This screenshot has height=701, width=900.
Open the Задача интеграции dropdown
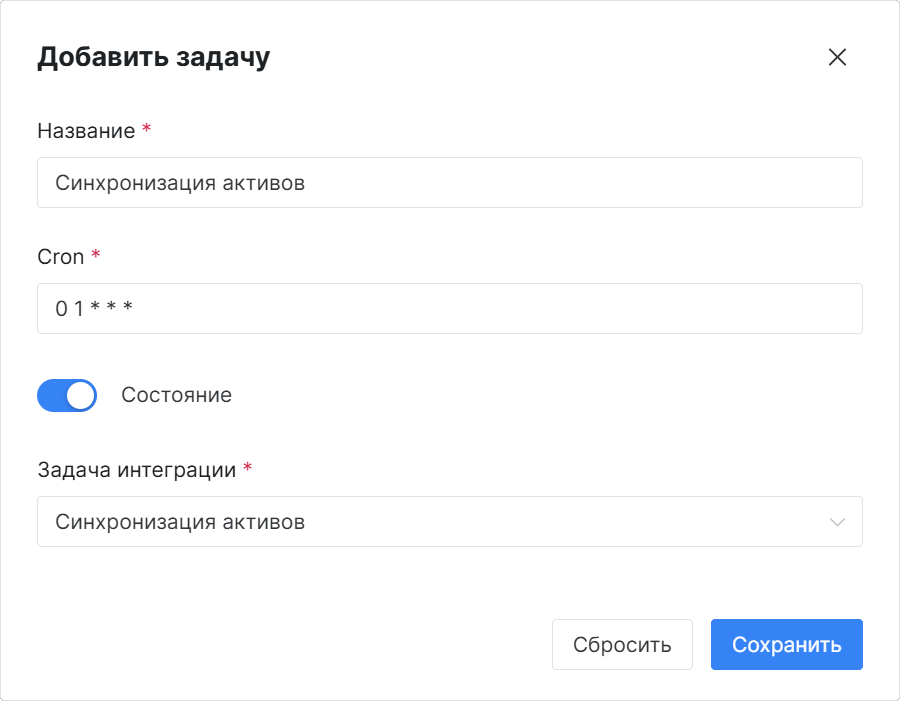coord(450,521)
